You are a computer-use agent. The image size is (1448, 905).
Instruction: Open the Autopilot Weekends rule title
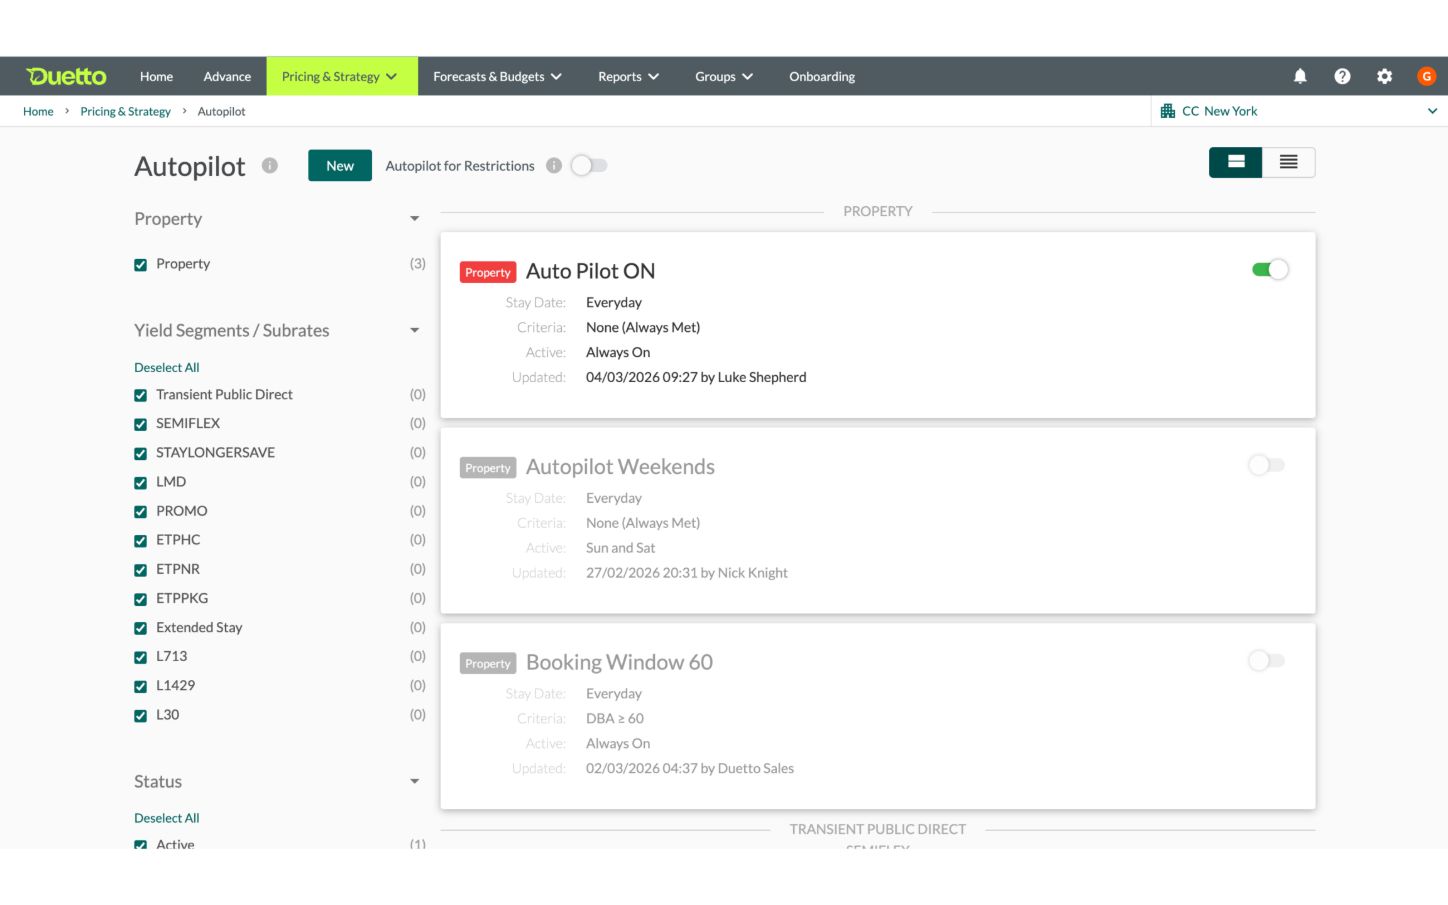(x=620, y=467)
